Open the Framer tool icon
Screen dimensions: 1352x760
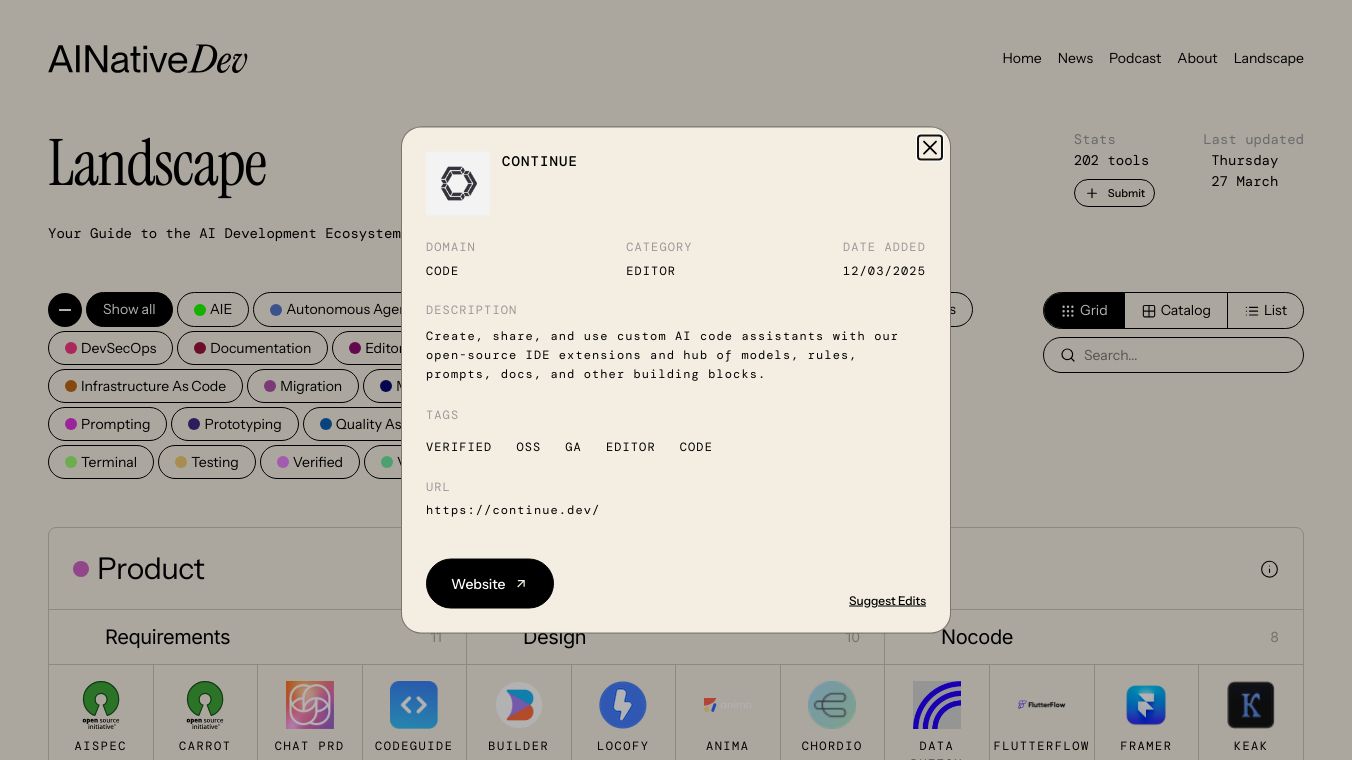pos(1146,705)
